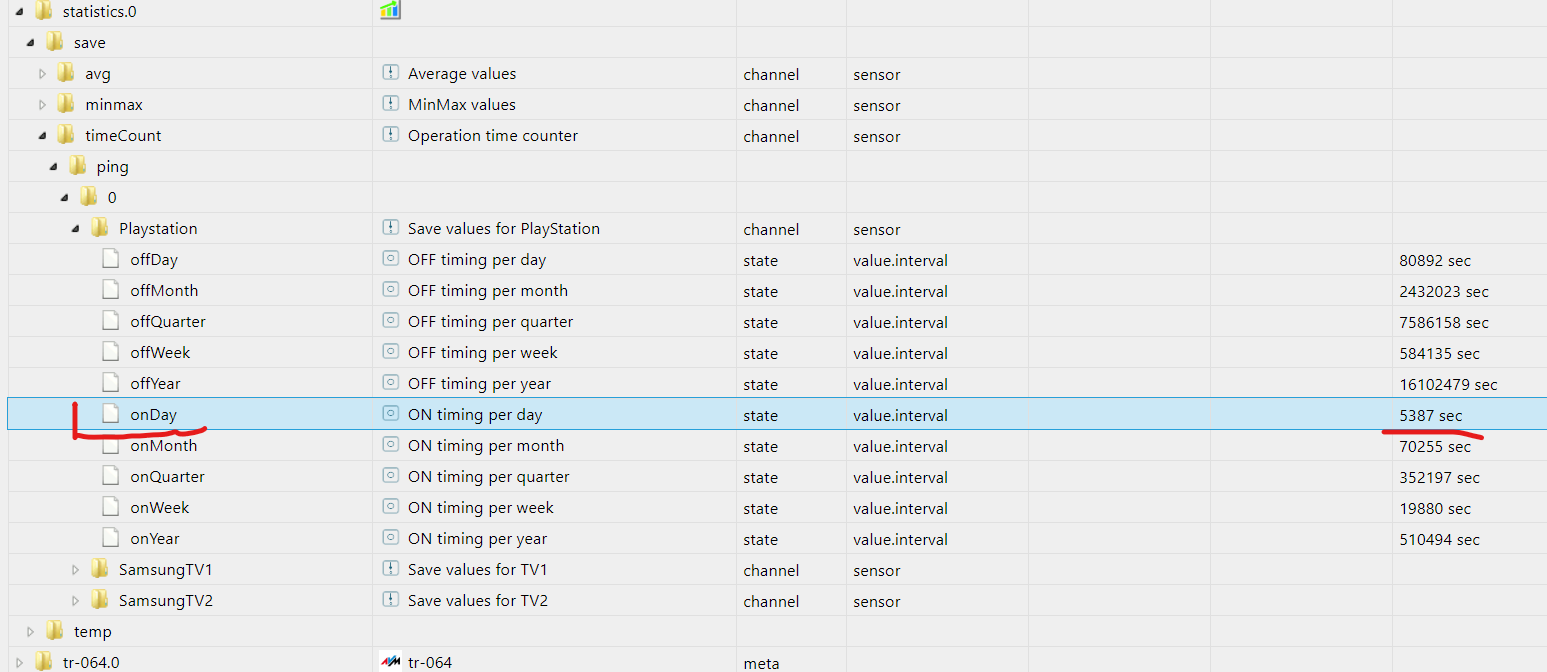Select the offYear tree item
This screenshot has height=672, width=1547.
(155, 383)
